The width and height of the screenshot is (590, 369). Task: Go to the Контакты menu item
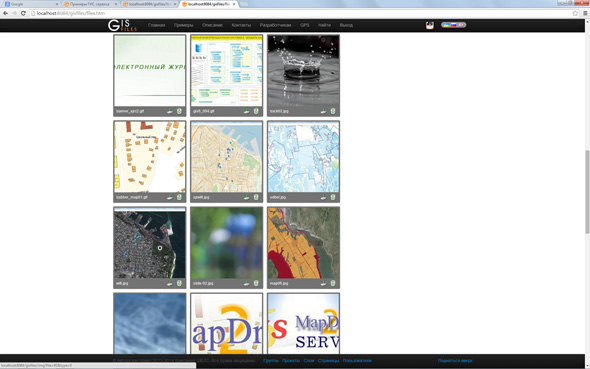[241, 25]
